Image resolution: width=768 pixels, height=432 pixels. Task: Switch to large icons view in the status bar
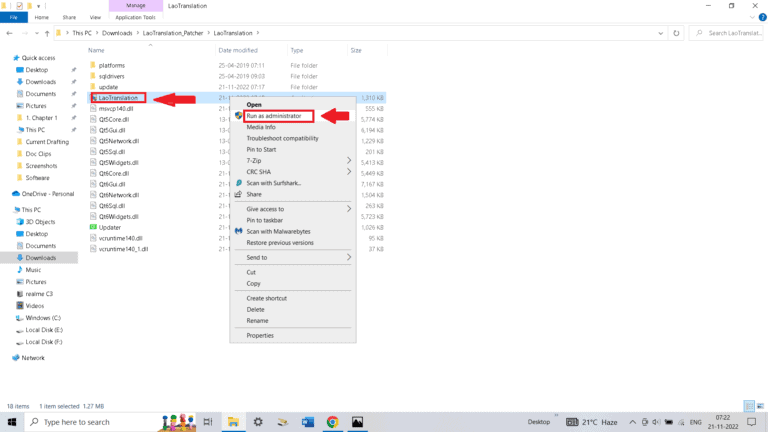761,407
